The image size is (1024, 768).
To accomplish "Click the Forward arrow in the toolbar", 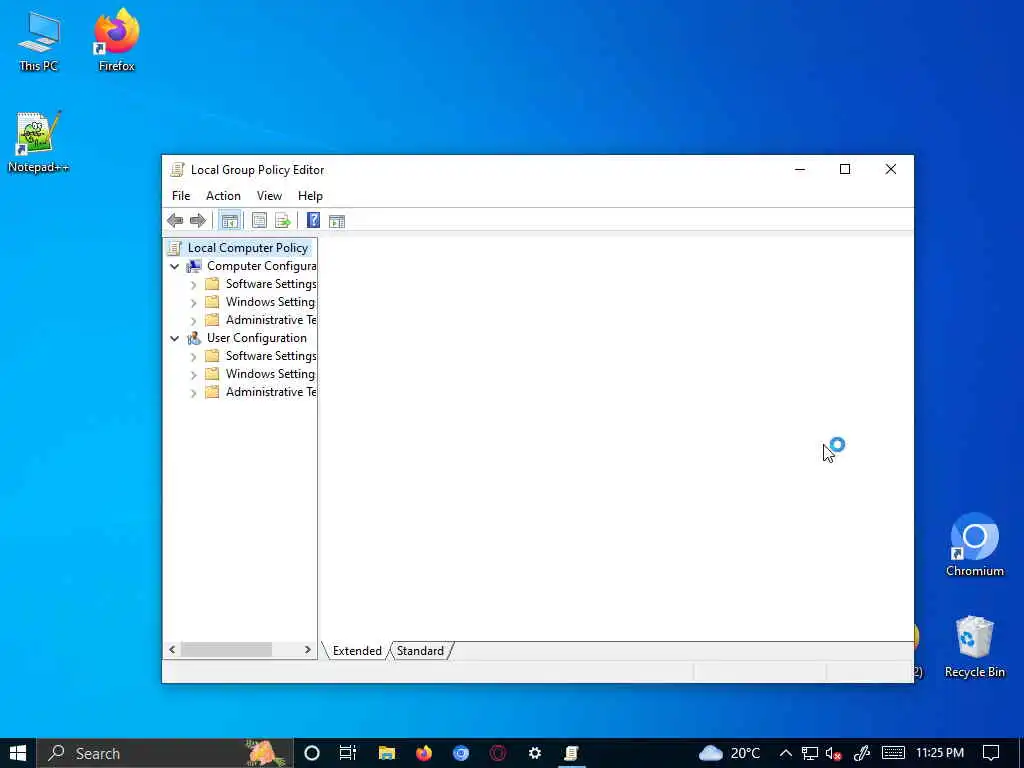I will coord(198,221).
